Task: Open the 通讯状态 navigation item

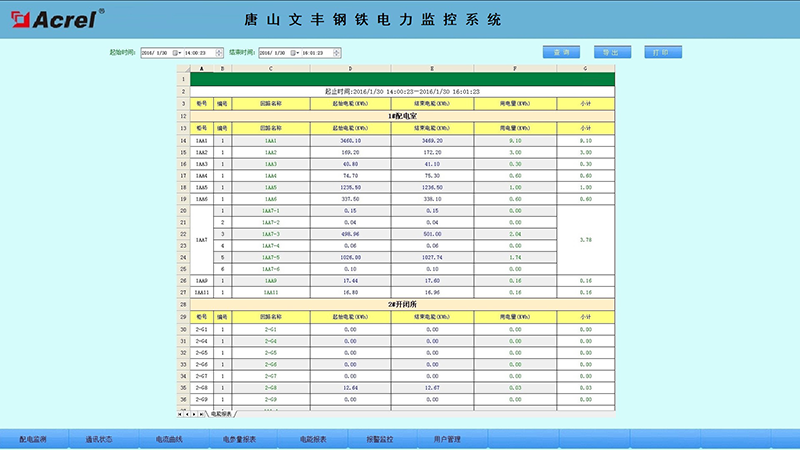Action: tap(99, 438)
